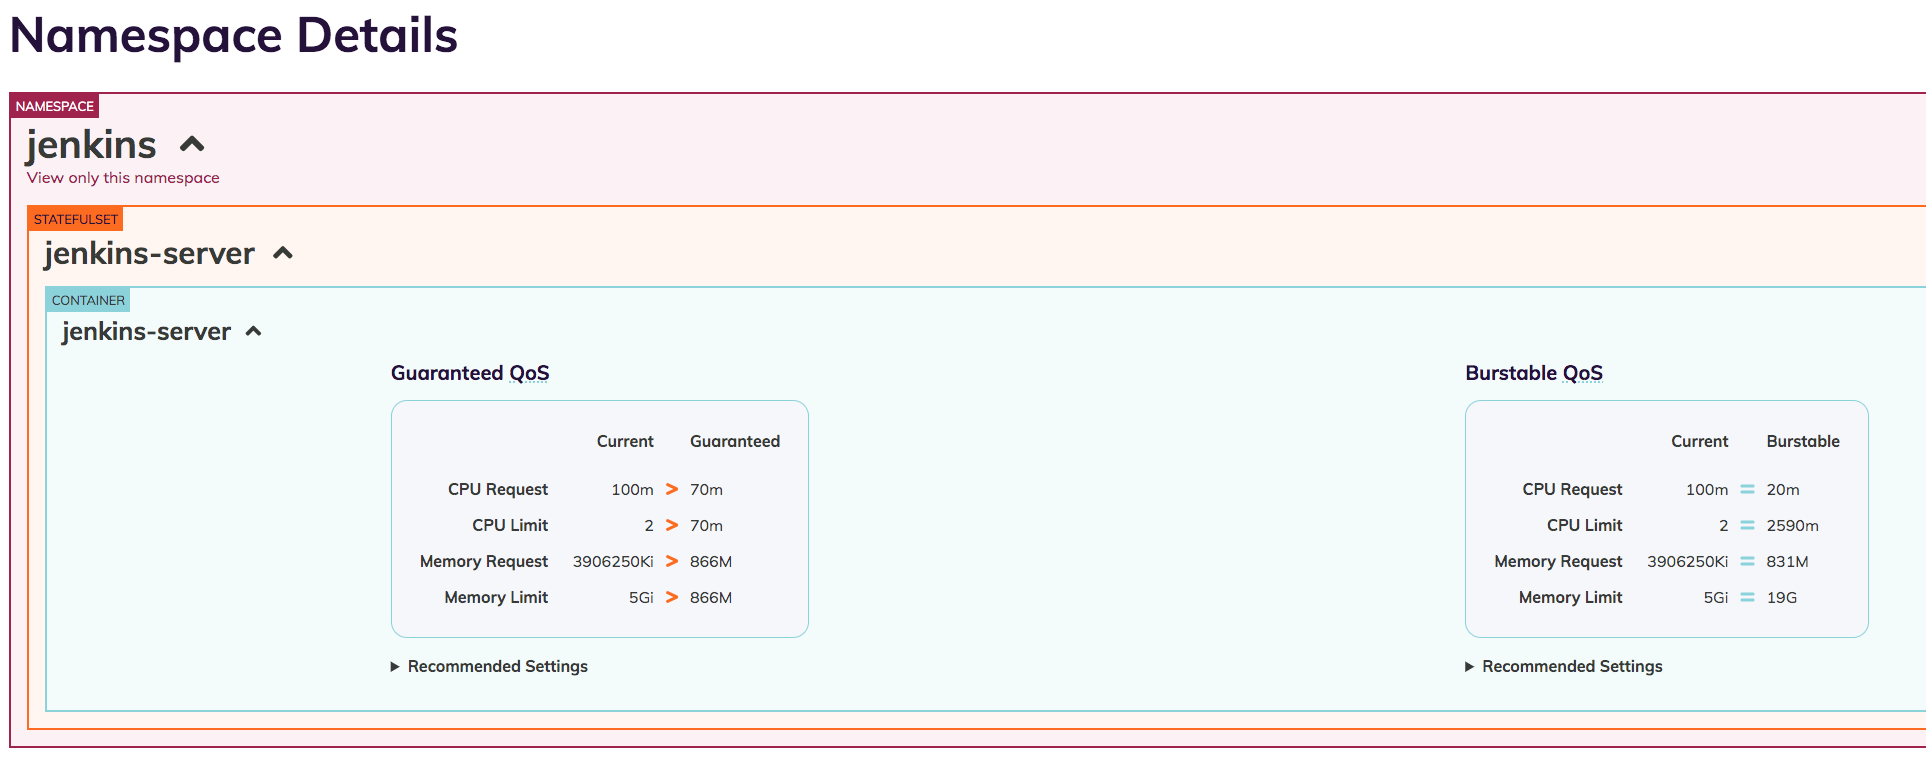Click the greater-than icon for Guaranteed Memory Request
The width and height of the screenshot is (1926, 775).
[x=672, y=561]
